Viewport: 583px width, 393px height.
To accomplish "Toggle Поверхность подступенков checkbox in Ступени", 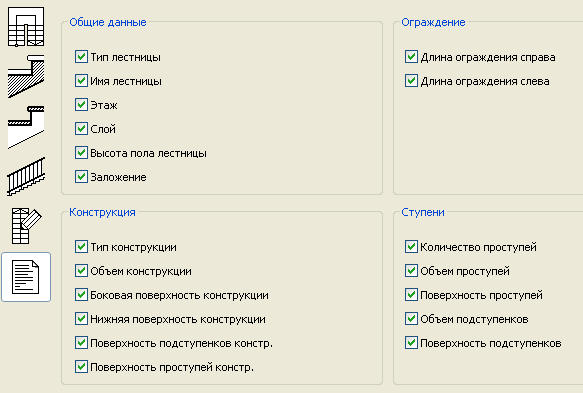I will click(411, 343).
